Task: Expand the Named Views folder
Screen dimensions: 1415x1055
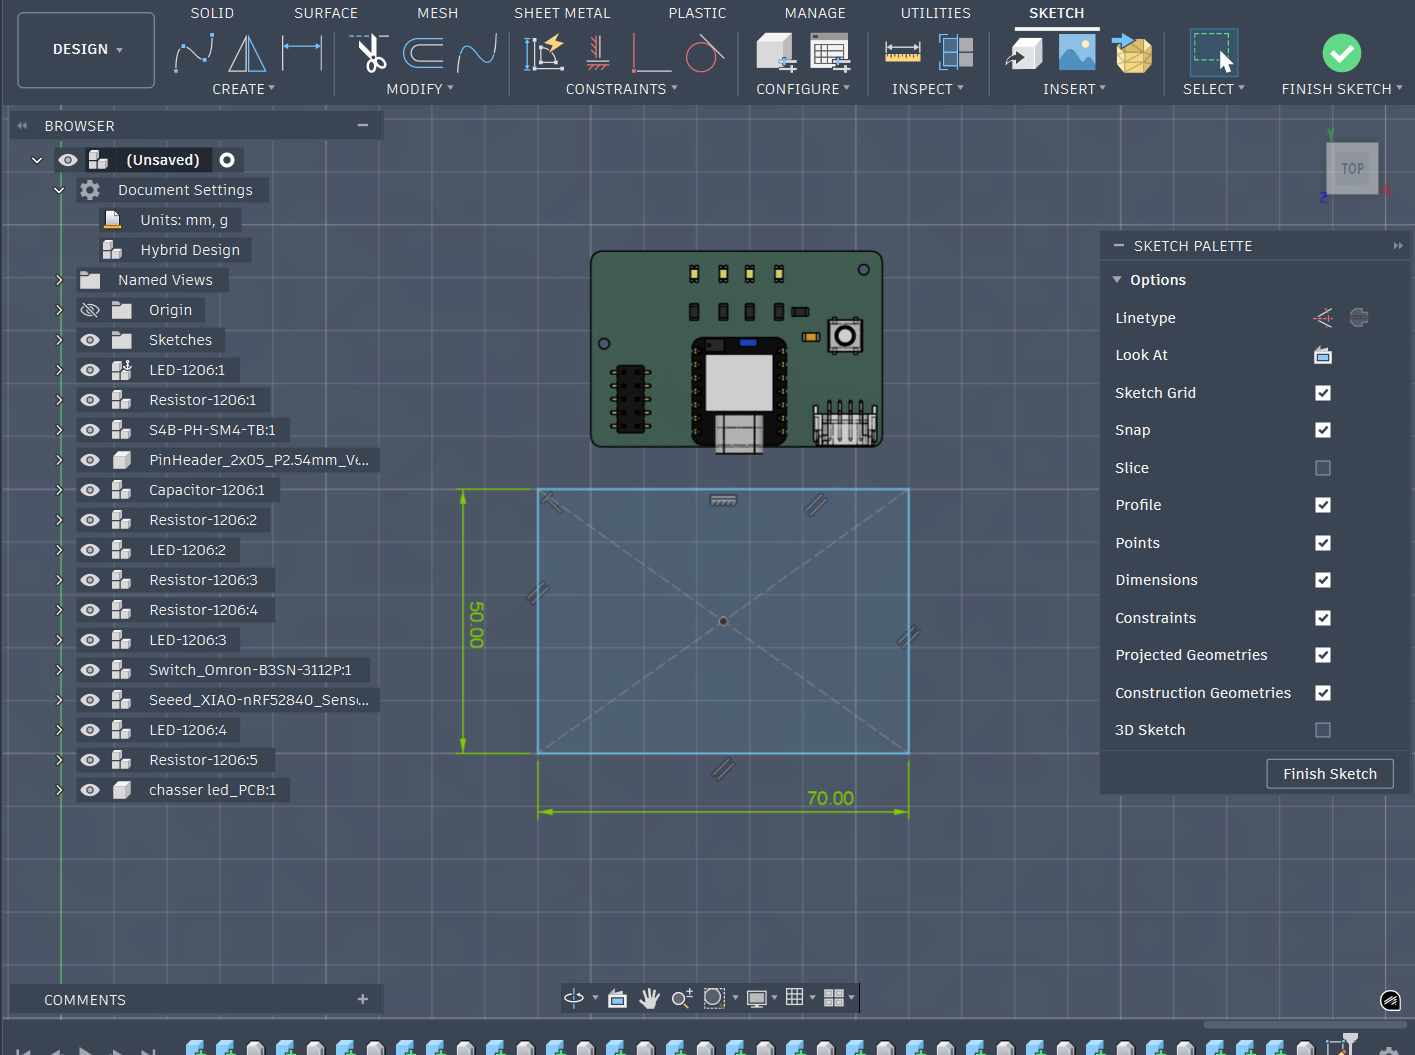Action: point(59,280)
